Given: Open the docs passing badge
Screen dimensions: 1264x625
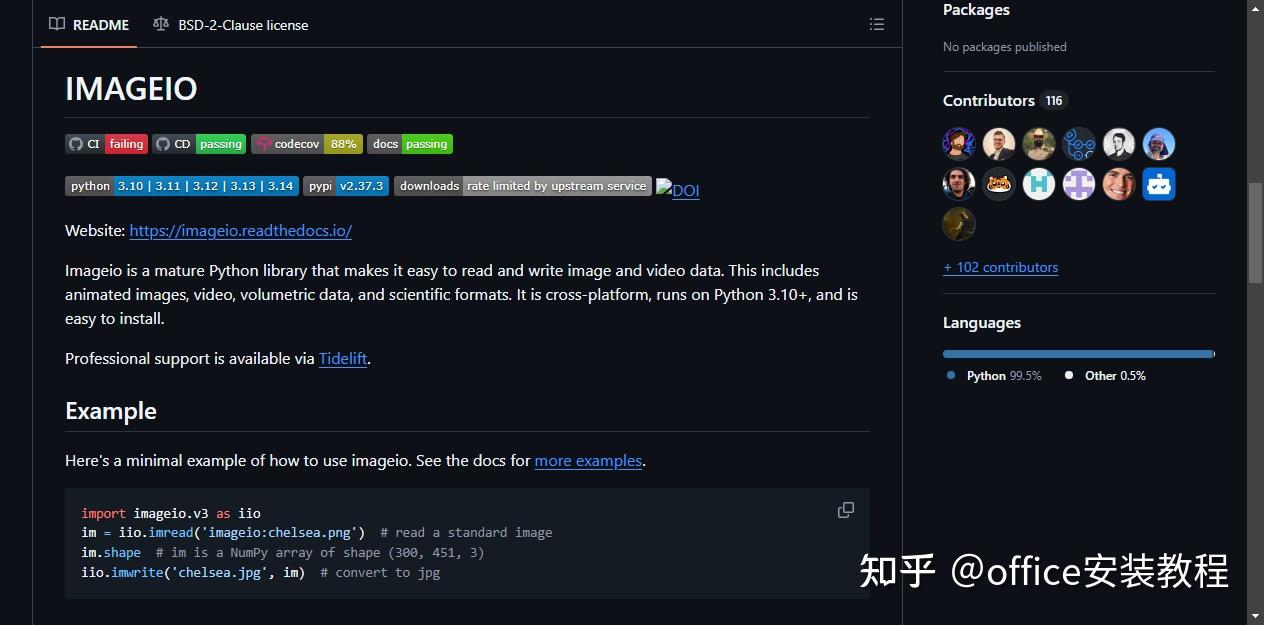Looking at the screenshot, I should pos(410,144).
